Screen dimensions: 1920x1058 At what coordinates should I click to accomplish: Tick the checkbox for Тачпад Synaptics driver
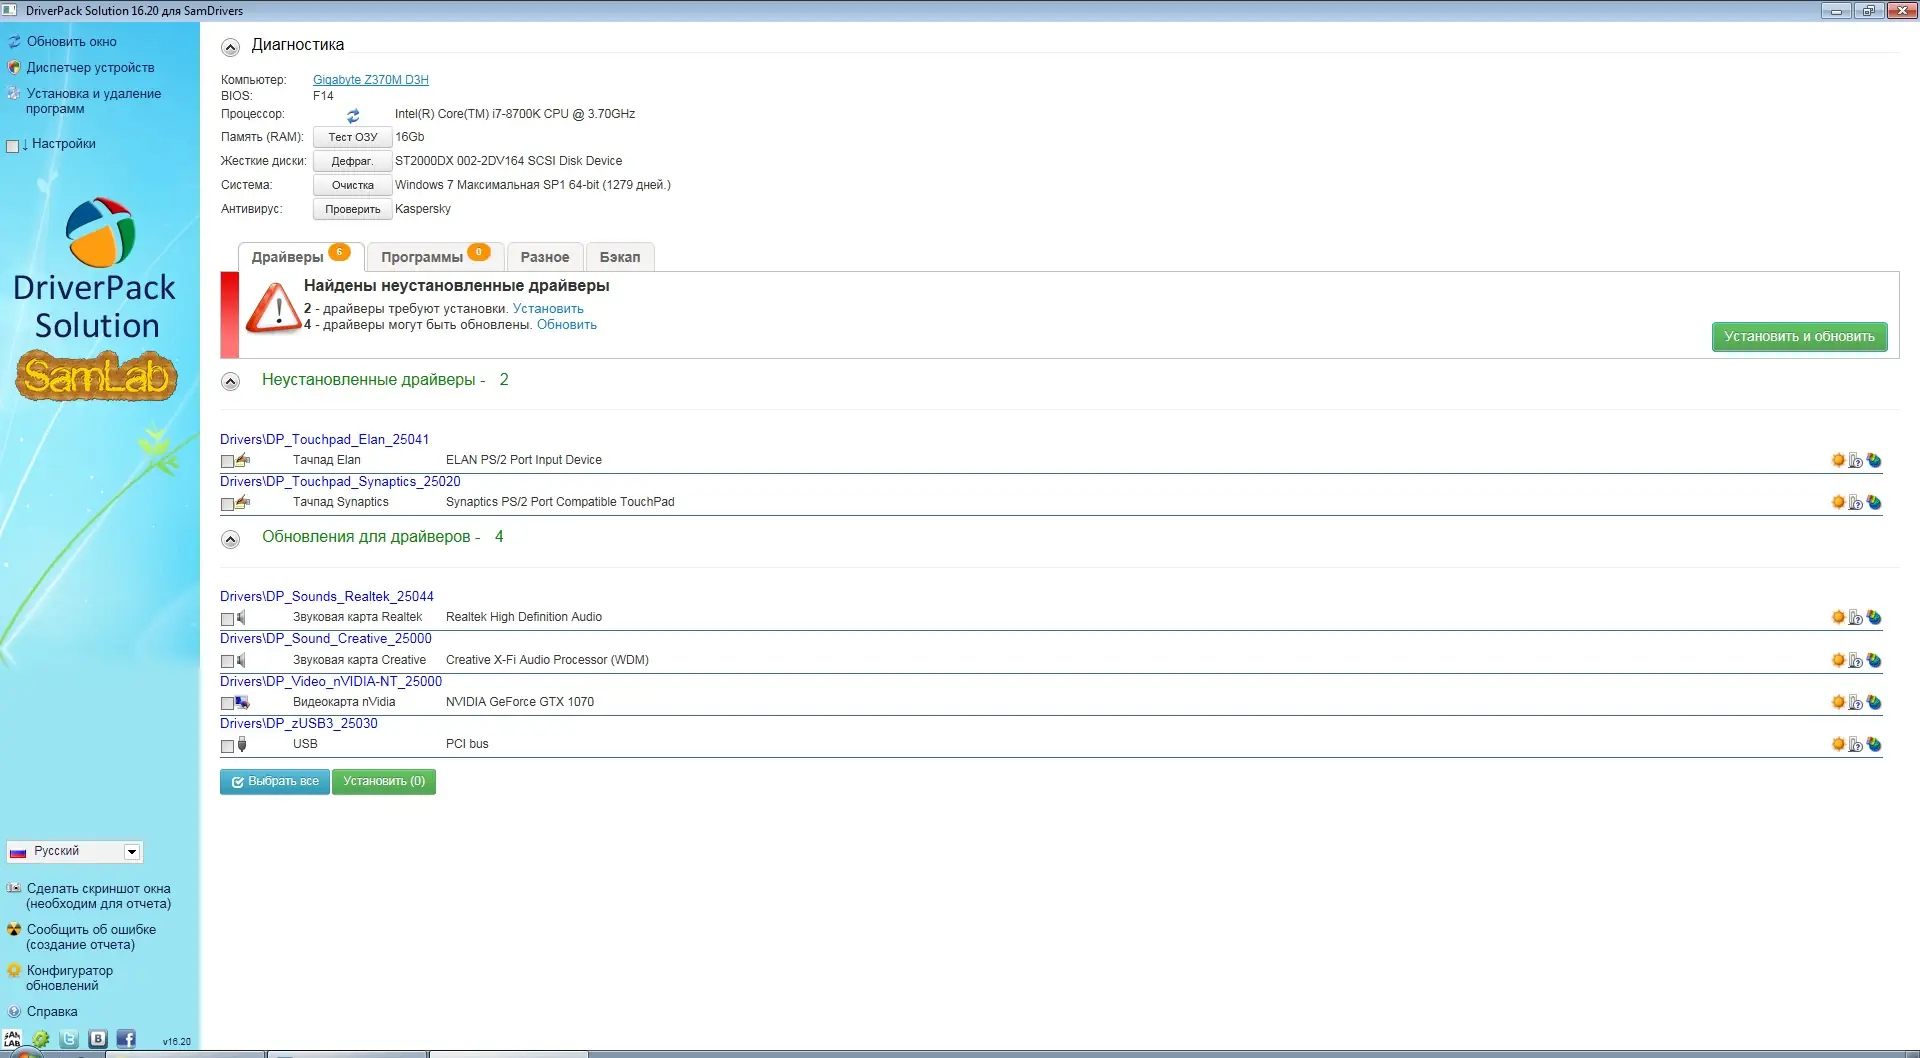coord(227,503)
